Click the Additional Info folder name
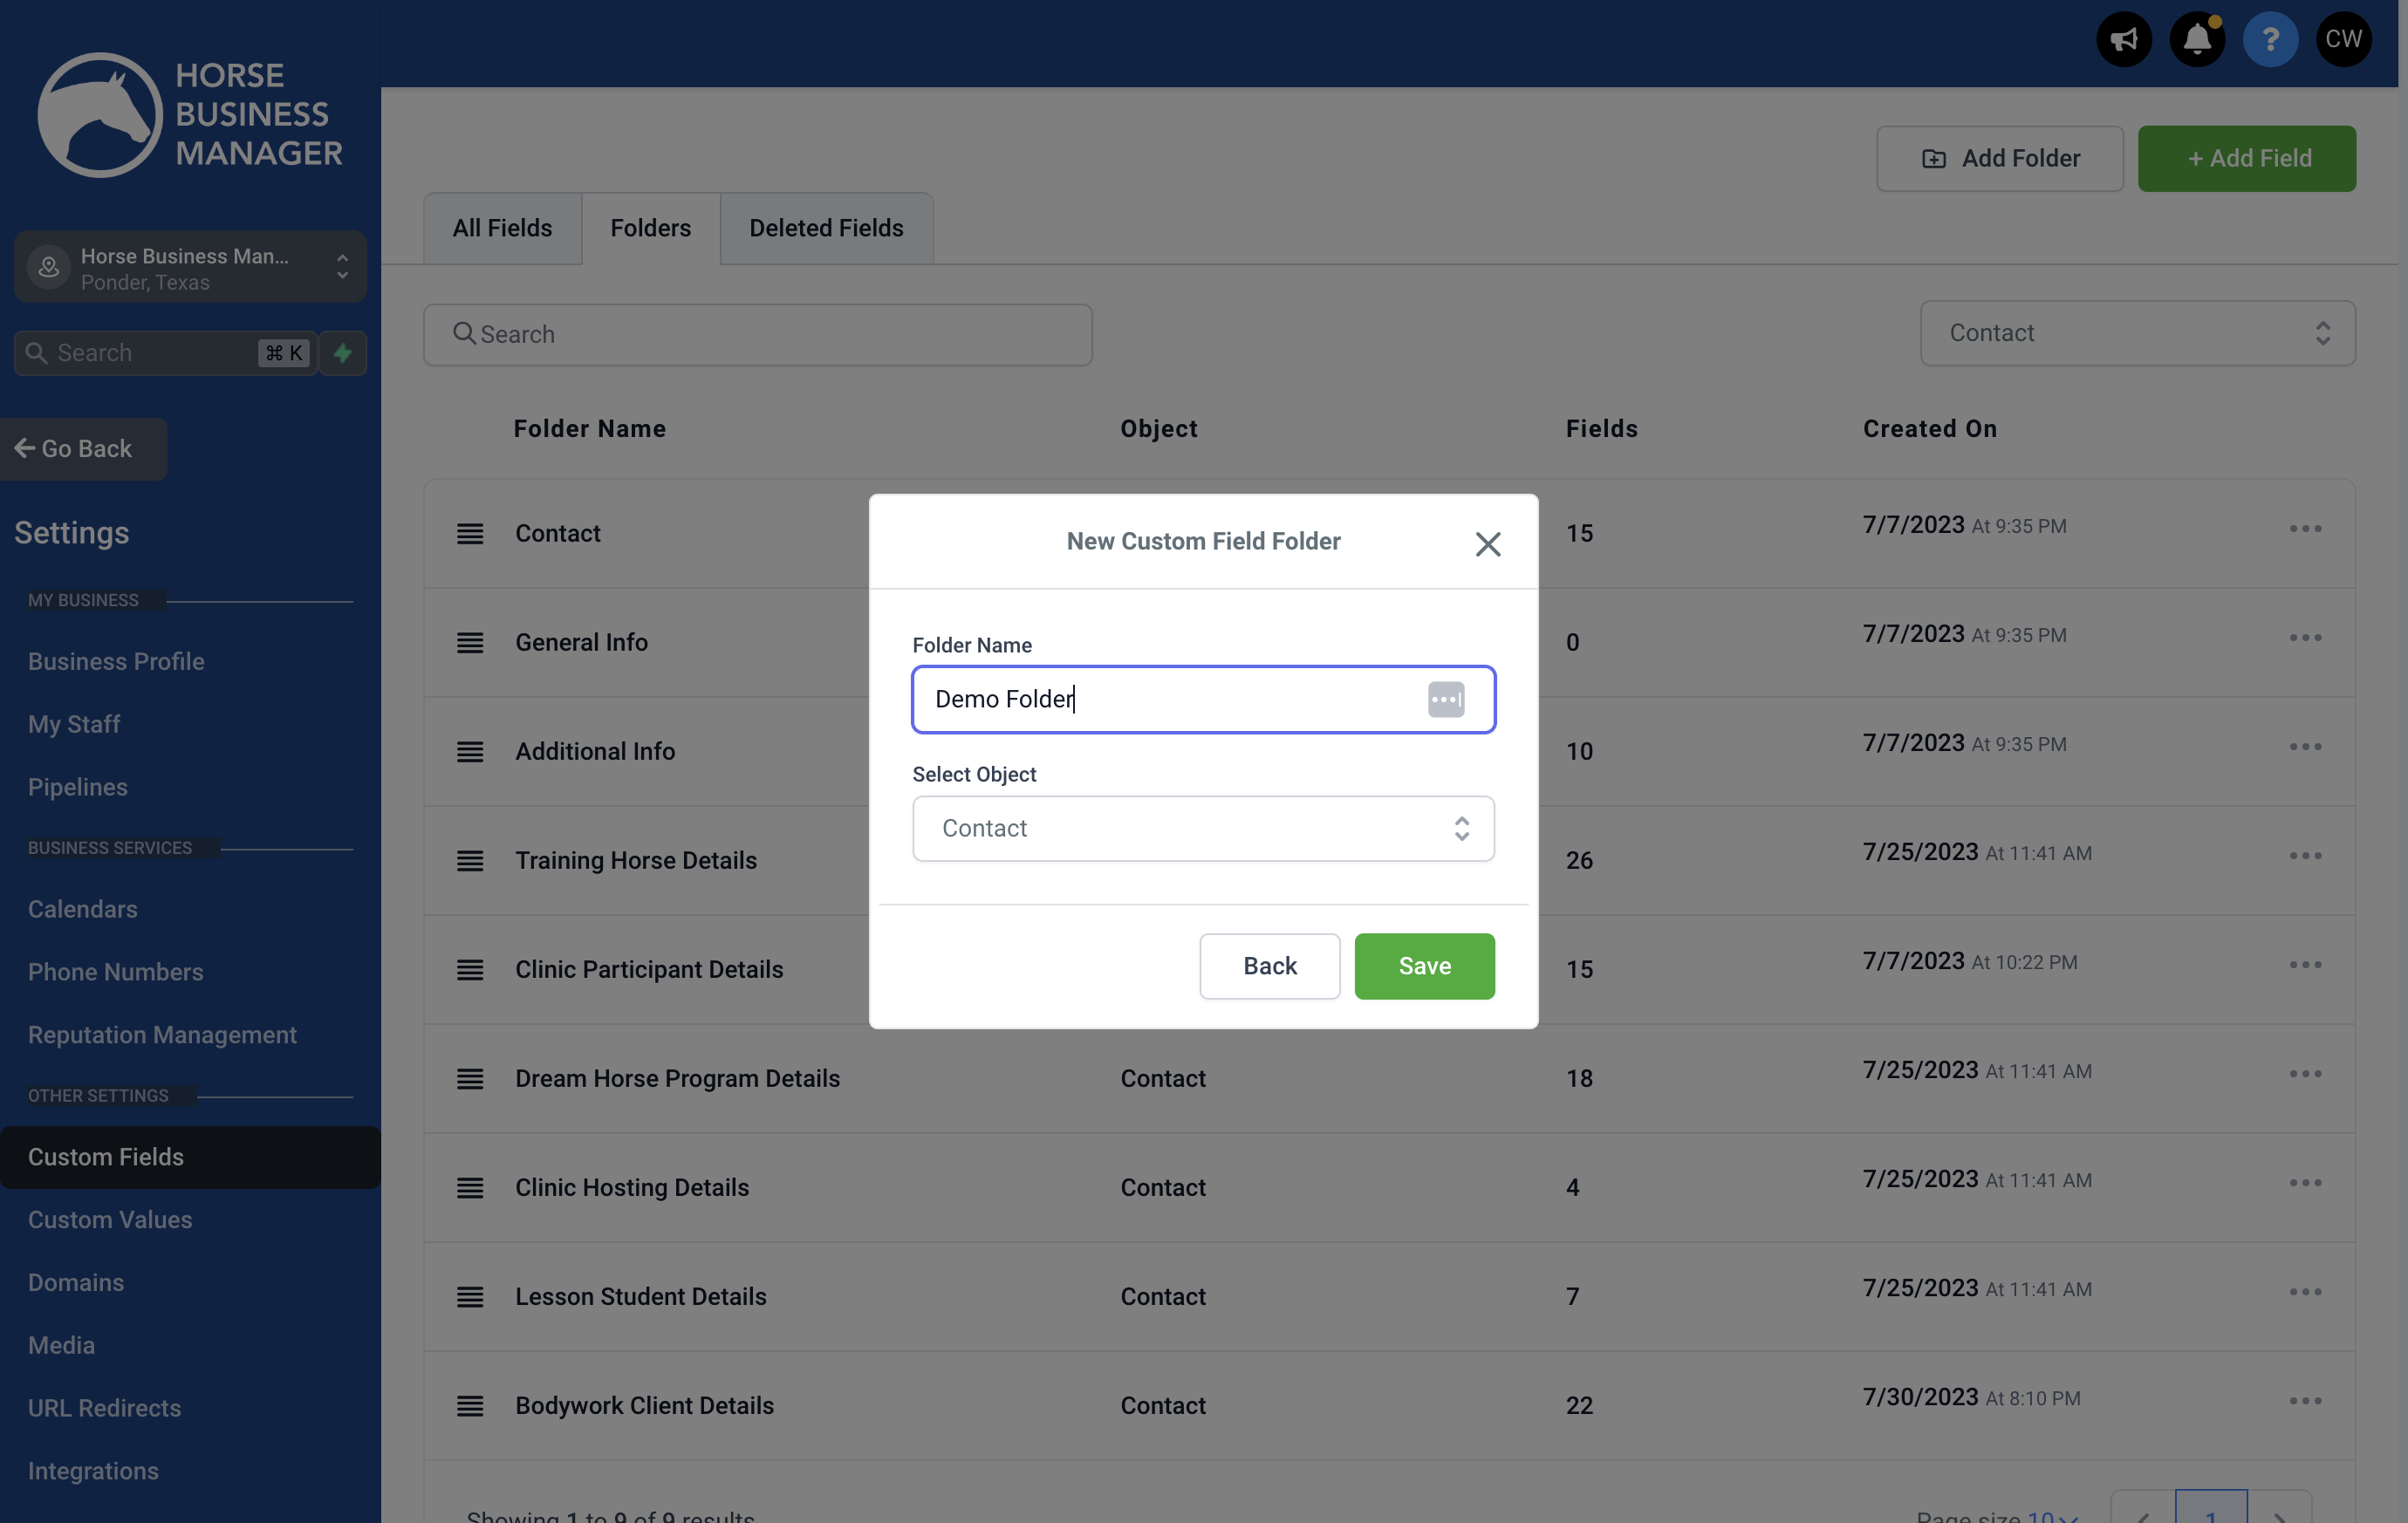This screenshot has height=1523, width=2408. click(x=595, y=752)
